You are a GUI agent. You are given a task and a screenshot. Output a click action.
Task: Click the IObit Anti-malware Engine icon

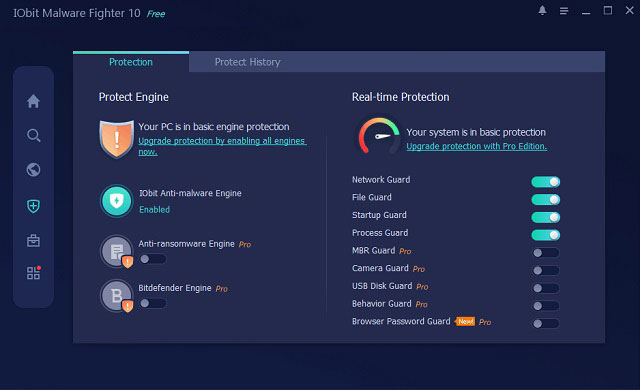pyautogui.click(x=117, y=201)
